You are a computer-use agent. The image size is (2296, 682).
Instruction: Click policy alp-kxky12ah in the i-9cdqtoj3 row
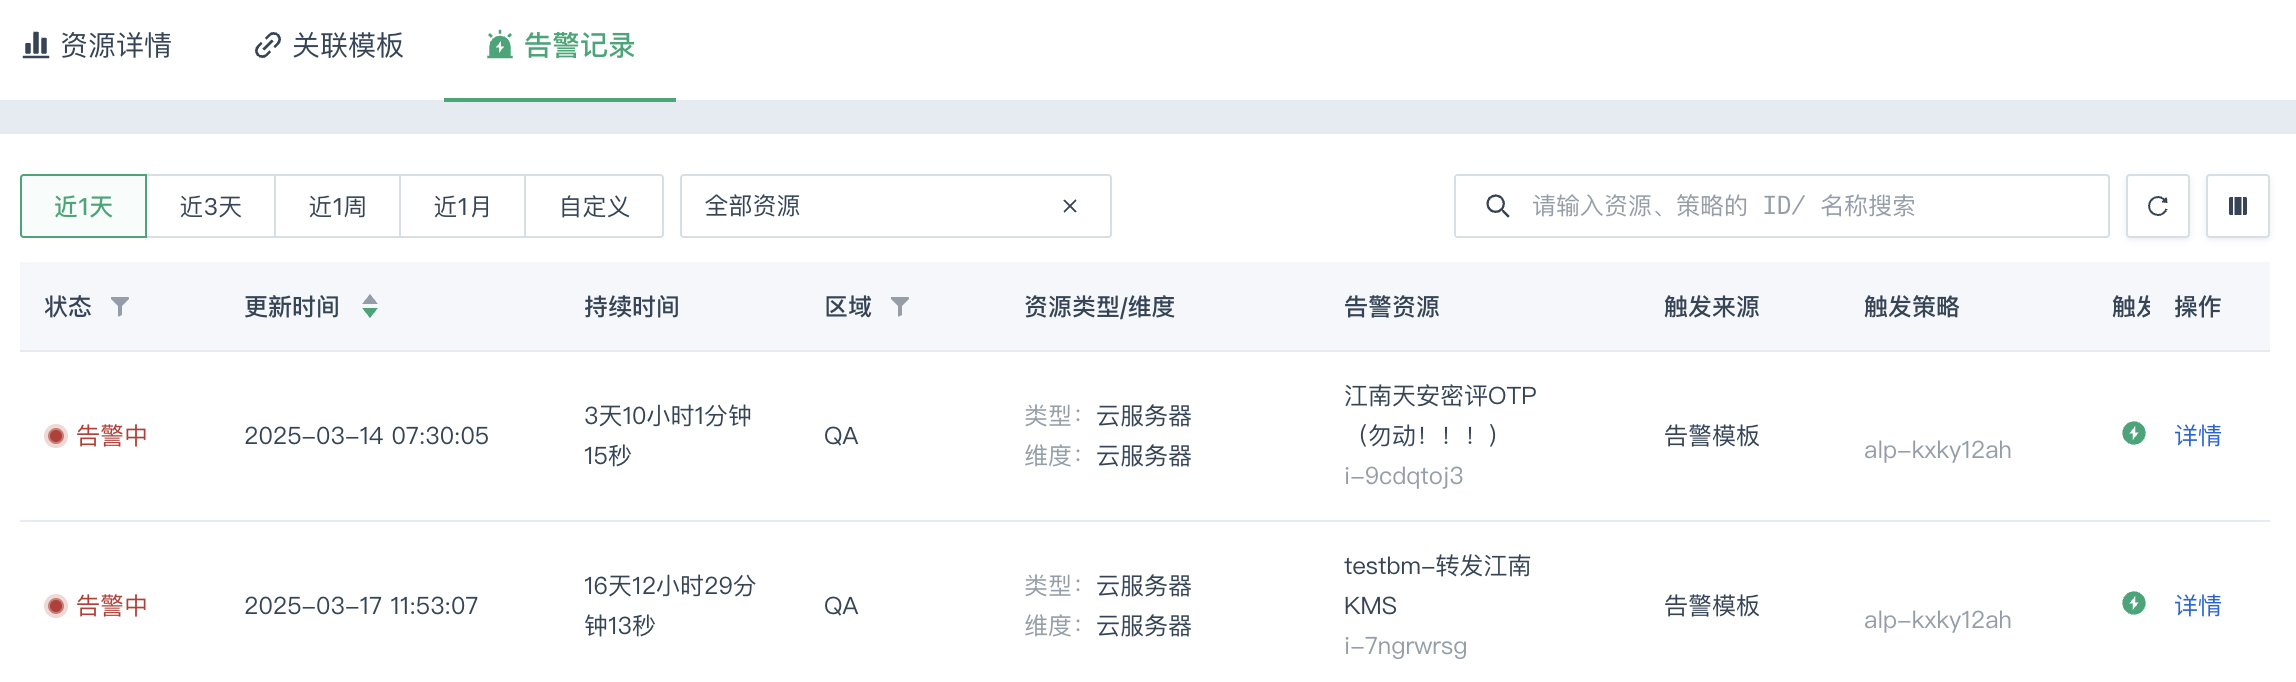(x=1937, y=450)
